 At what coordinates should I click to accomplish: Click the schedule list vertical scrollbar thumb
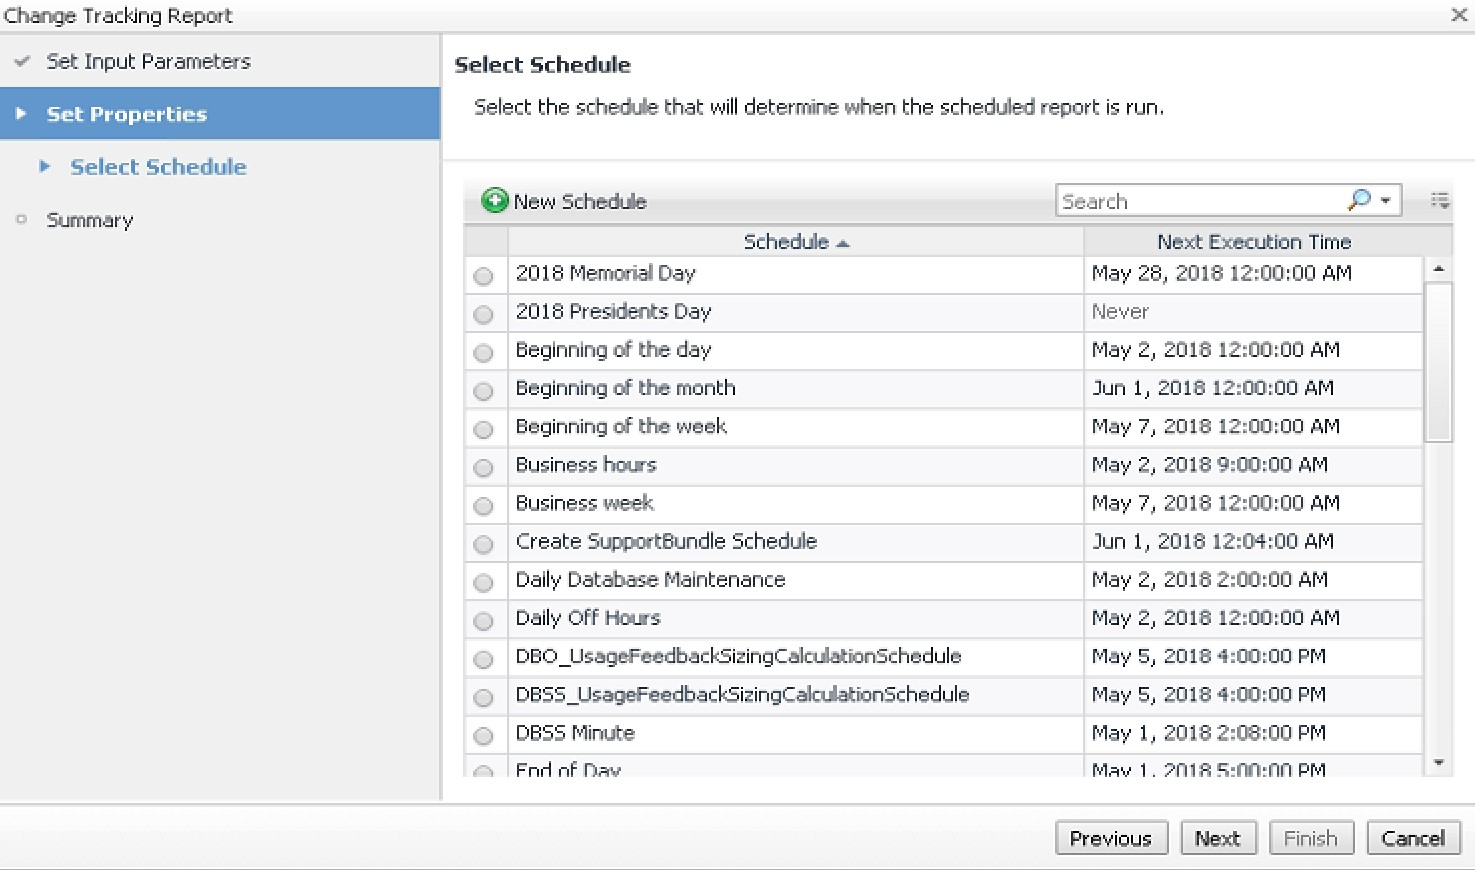pos(1438,360)
